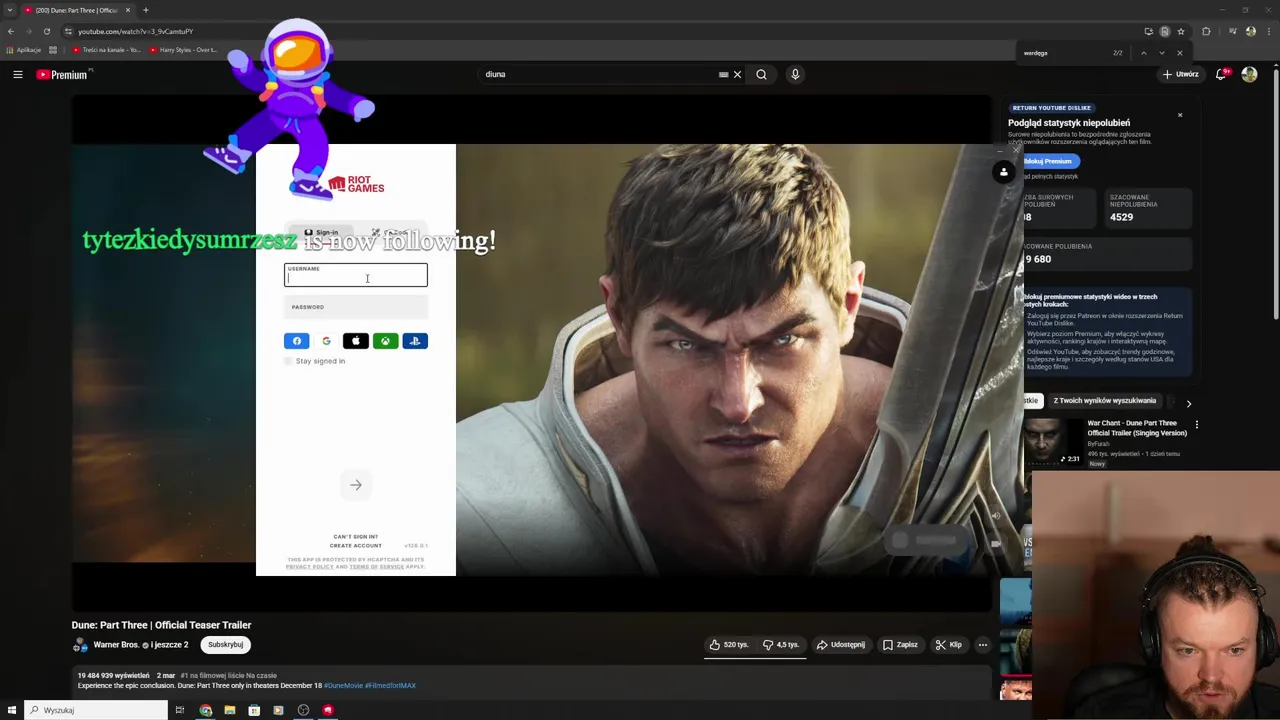Close the Dune: Part Three tab
This screenshot has height=720, width=1280.
pos(127,10)
